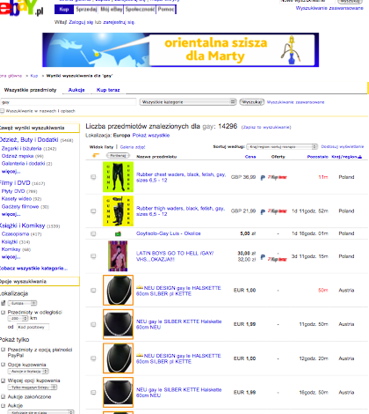
Task: Toggle the Więcej opcji kupowania checkbox
Action: (3, 380)
